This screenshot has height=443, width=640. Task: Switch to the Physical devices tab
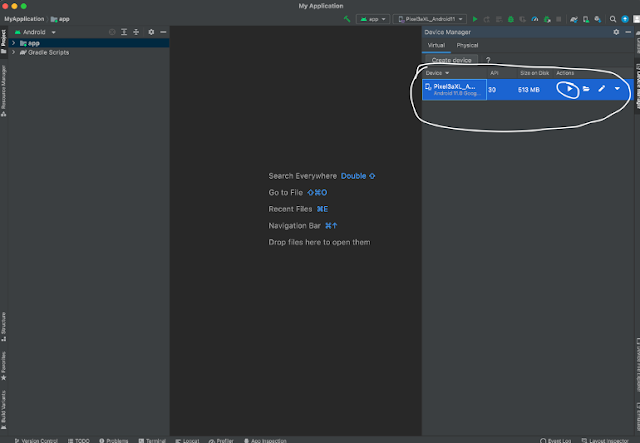(467, 45)
